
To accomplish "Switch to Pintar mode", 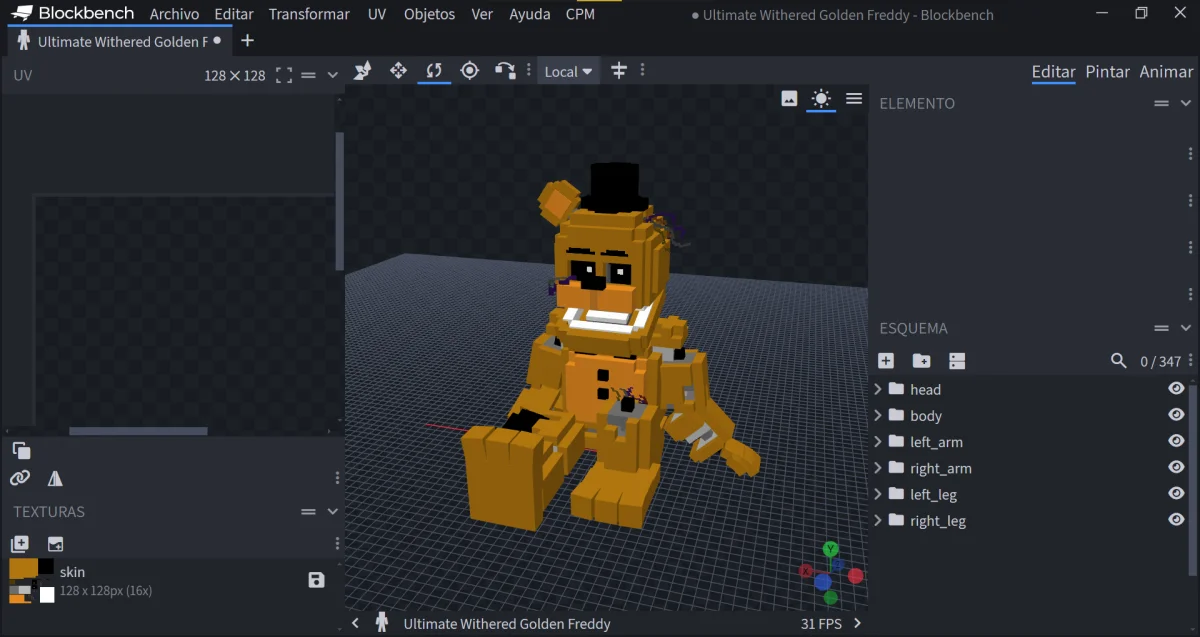I will coord(1108,71).
